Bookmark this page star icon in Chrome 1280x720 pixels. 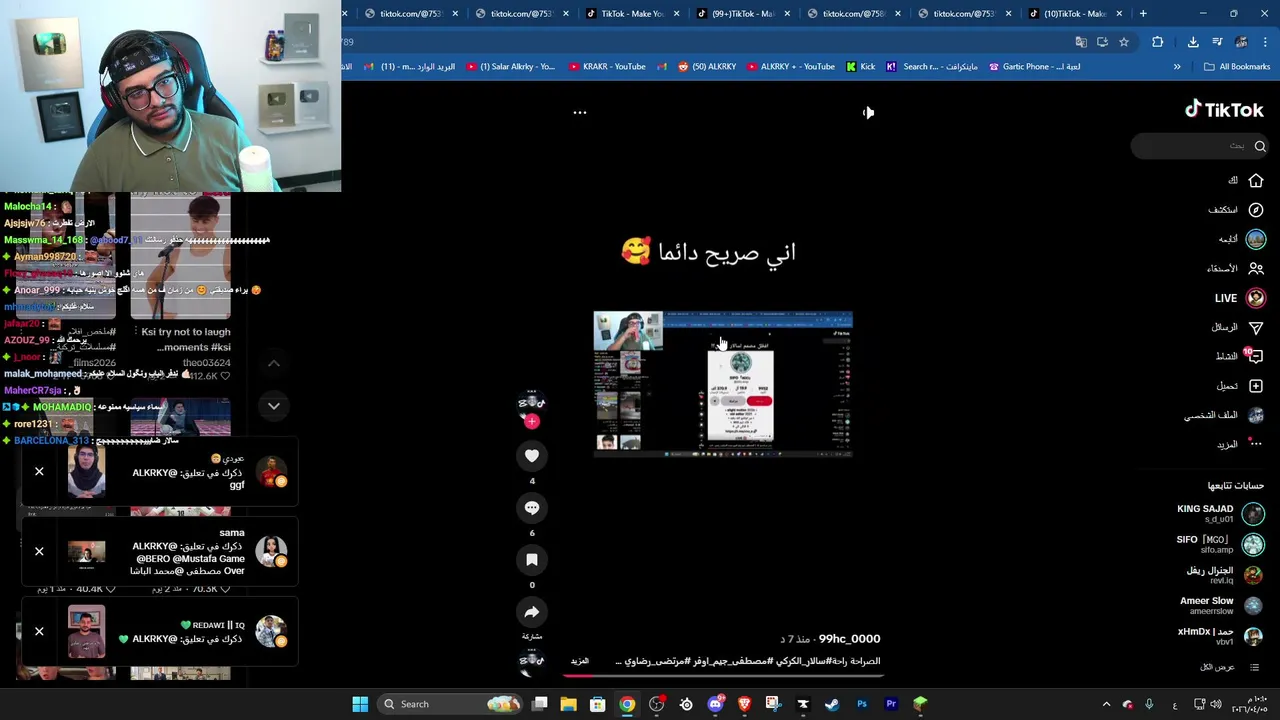coord(1124,42)
